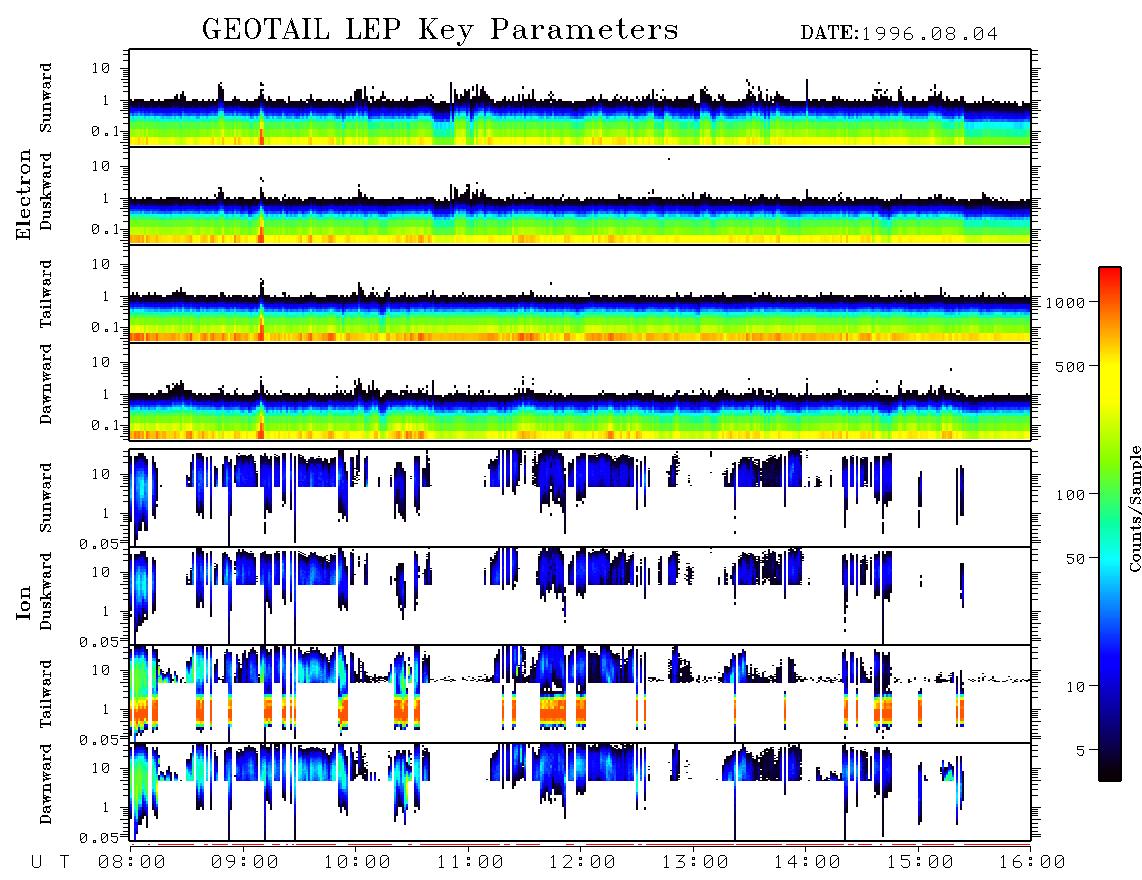The image size is (1142, 880).
Task: Click the 09:00 time tick label
Action: (245, 862)
